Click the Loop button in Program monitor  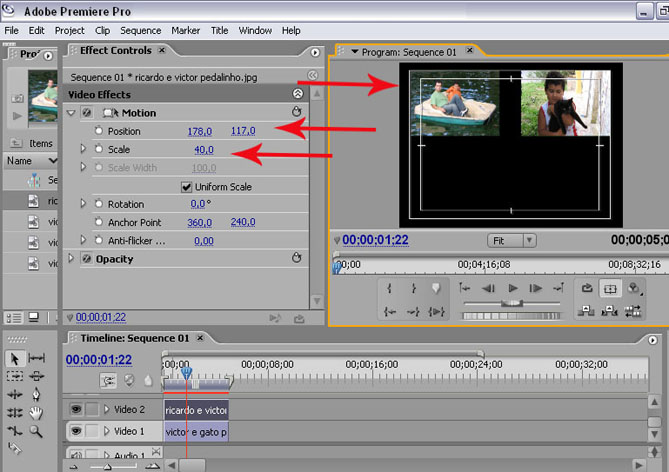587,288
